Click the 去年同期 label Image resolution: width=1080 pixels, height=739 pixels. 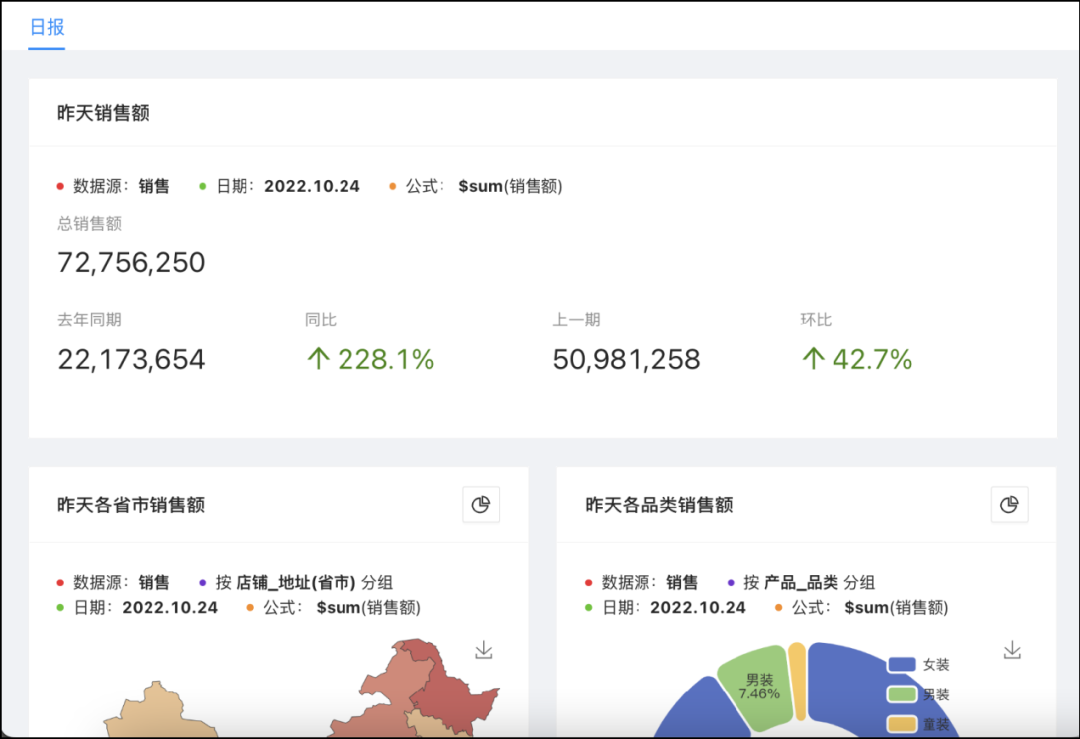(x=90, y=320)
